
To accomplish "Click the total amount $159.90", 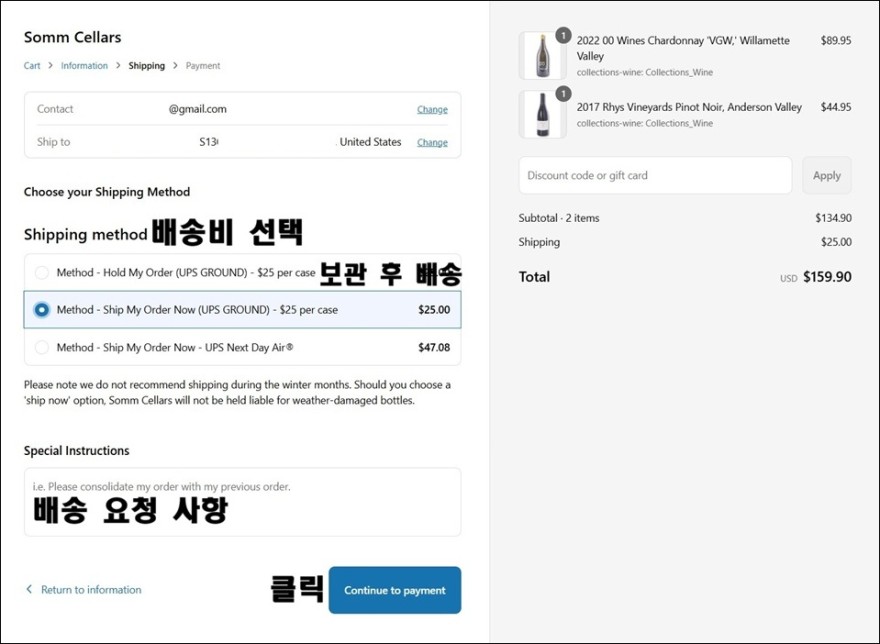I will click(x=827, y=277).
